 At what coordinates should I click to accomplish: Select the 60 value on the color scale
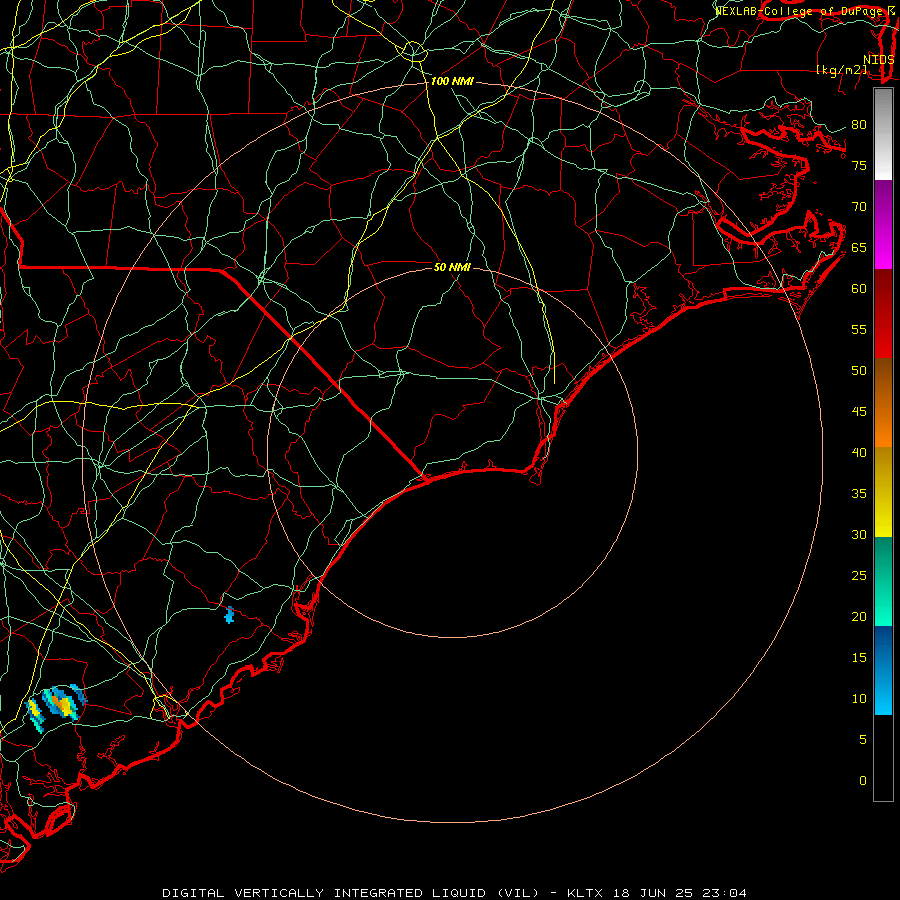coord(859,289)
